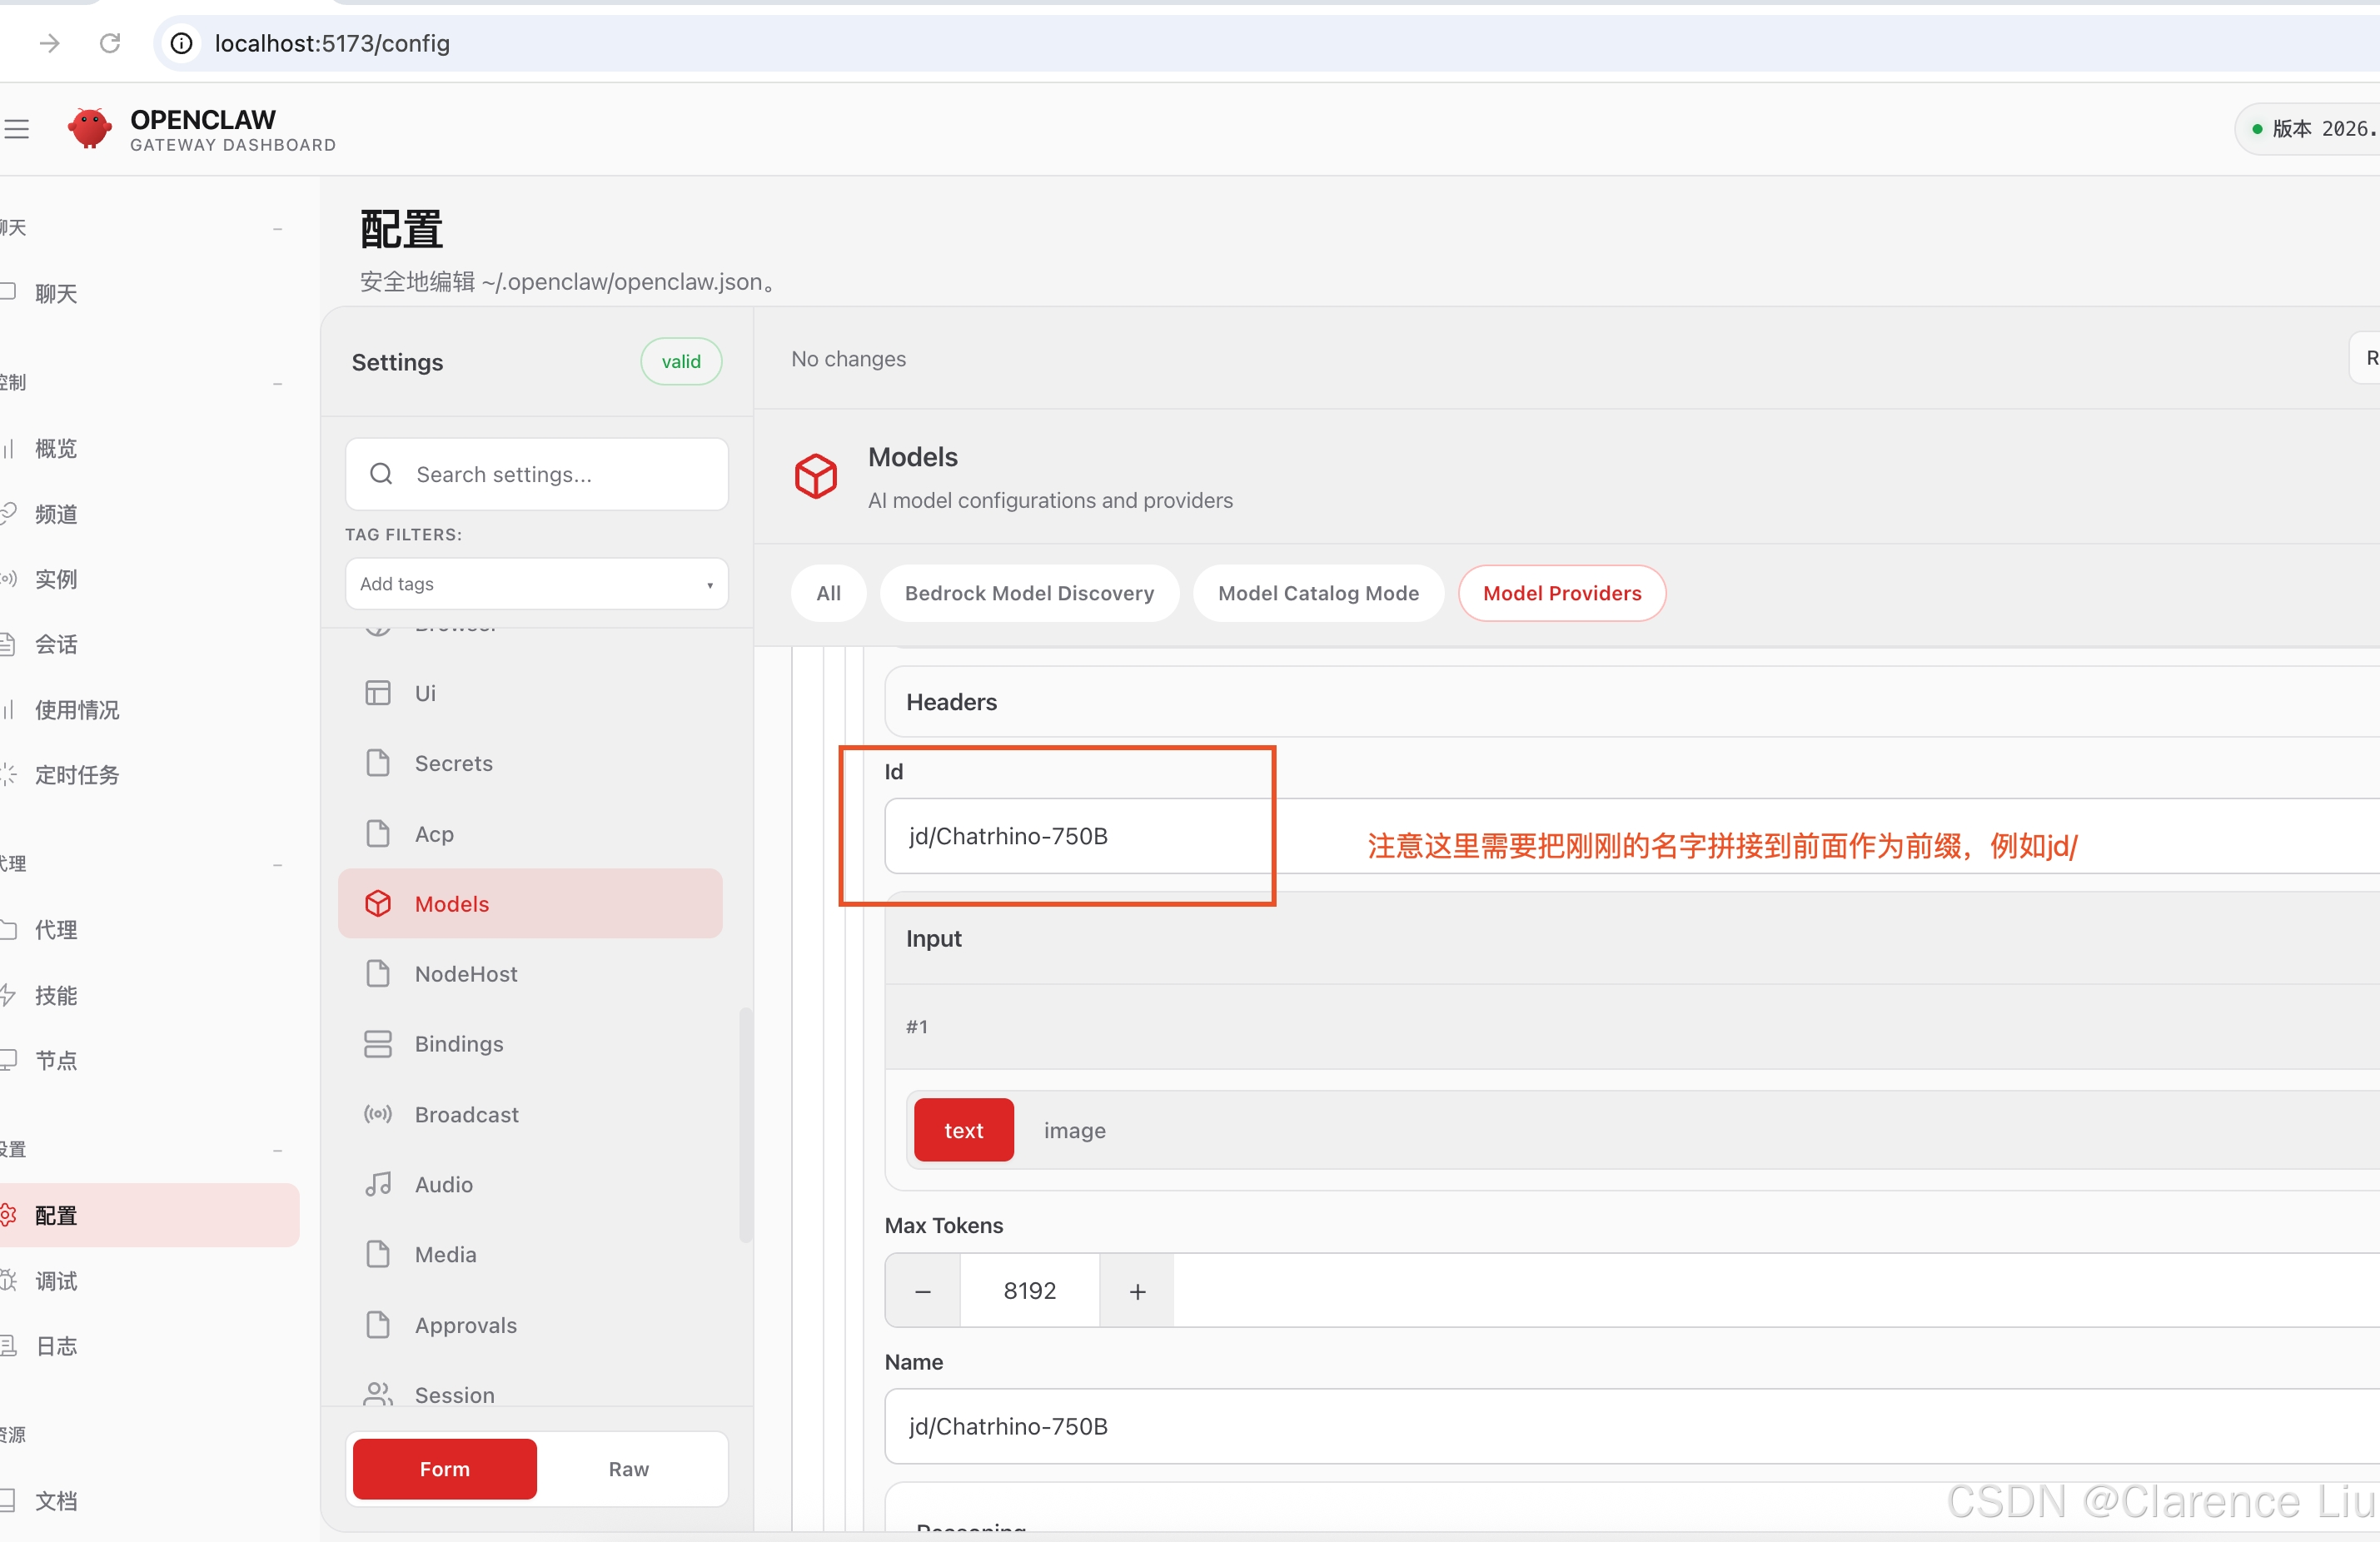Click the Ui layout icon
Viewport: 2380px width, 1542px height.
(x=378, y=693)
